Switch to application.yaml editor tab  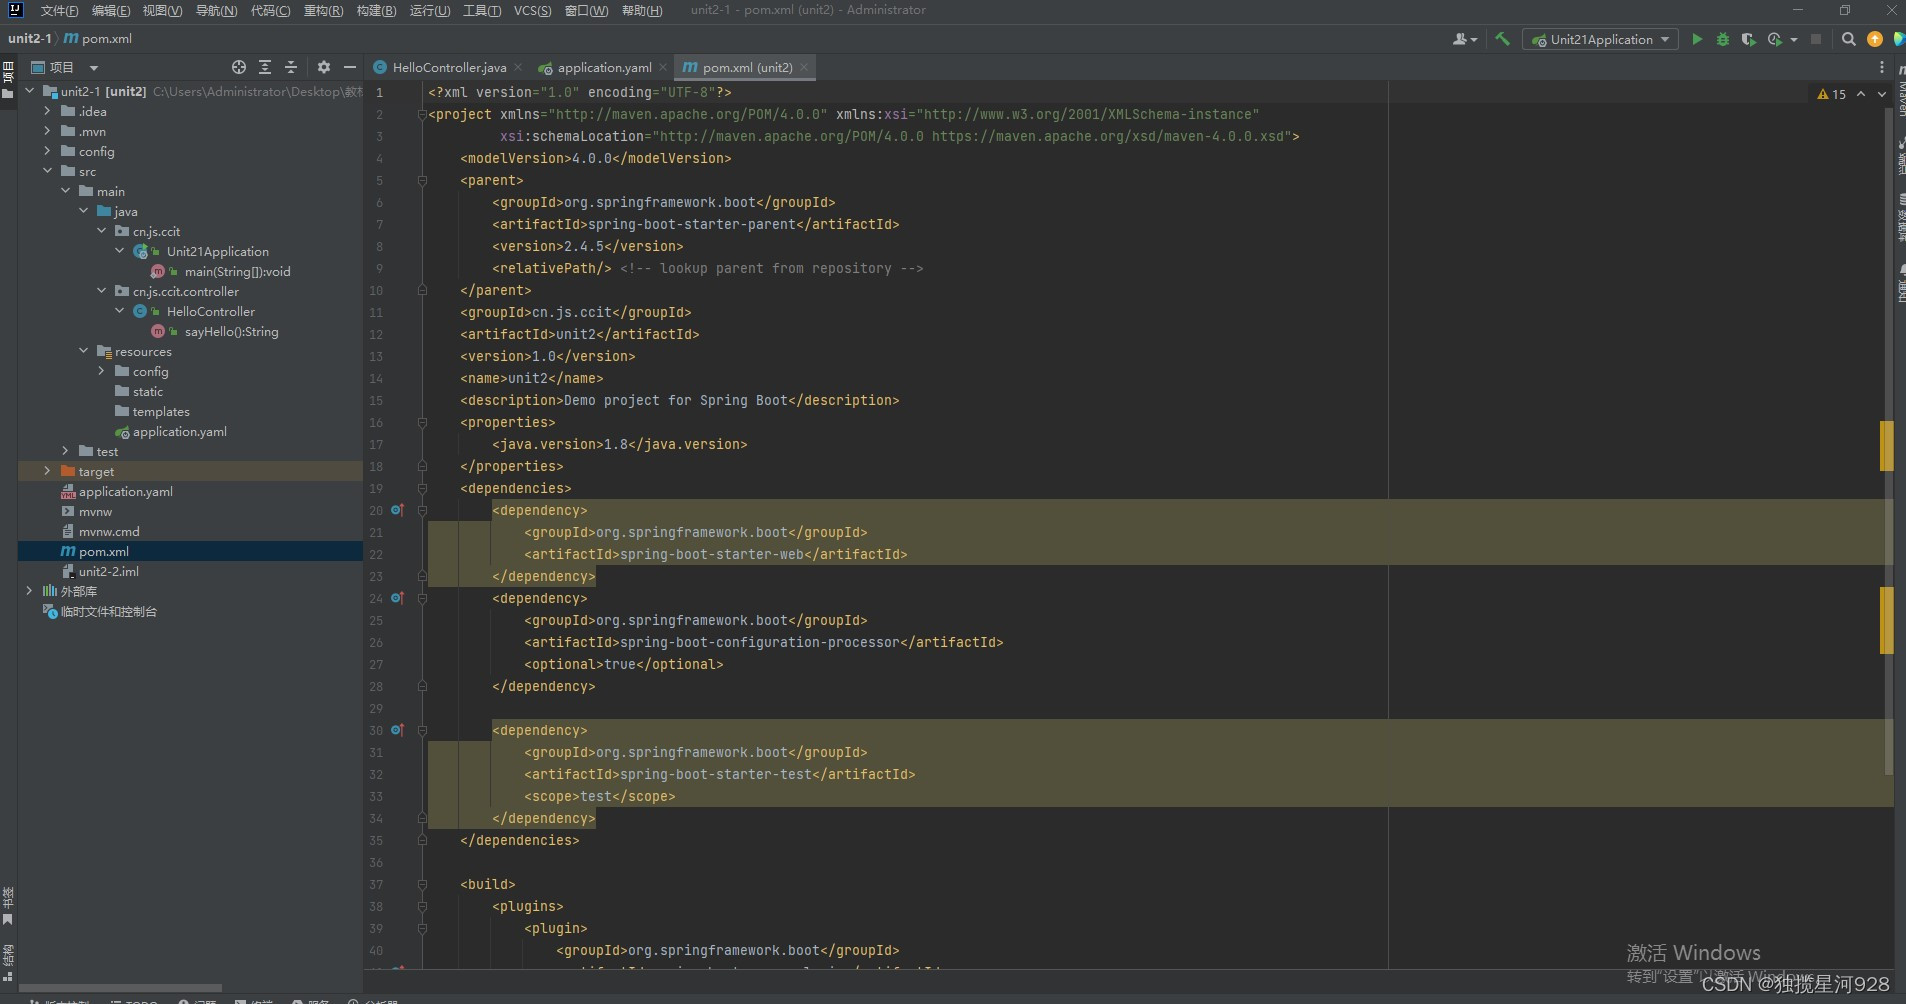pyautogui.click(x=603, y=67)
